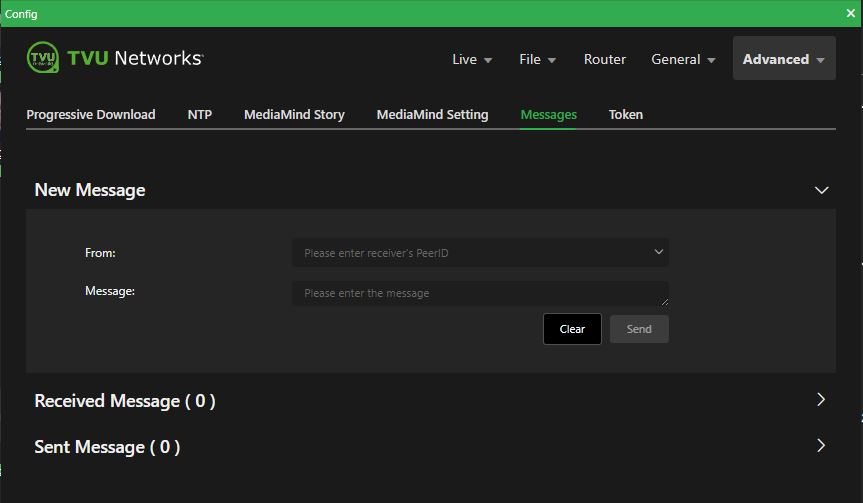Expand the Sent Message section arrow

tap(821, 446)
